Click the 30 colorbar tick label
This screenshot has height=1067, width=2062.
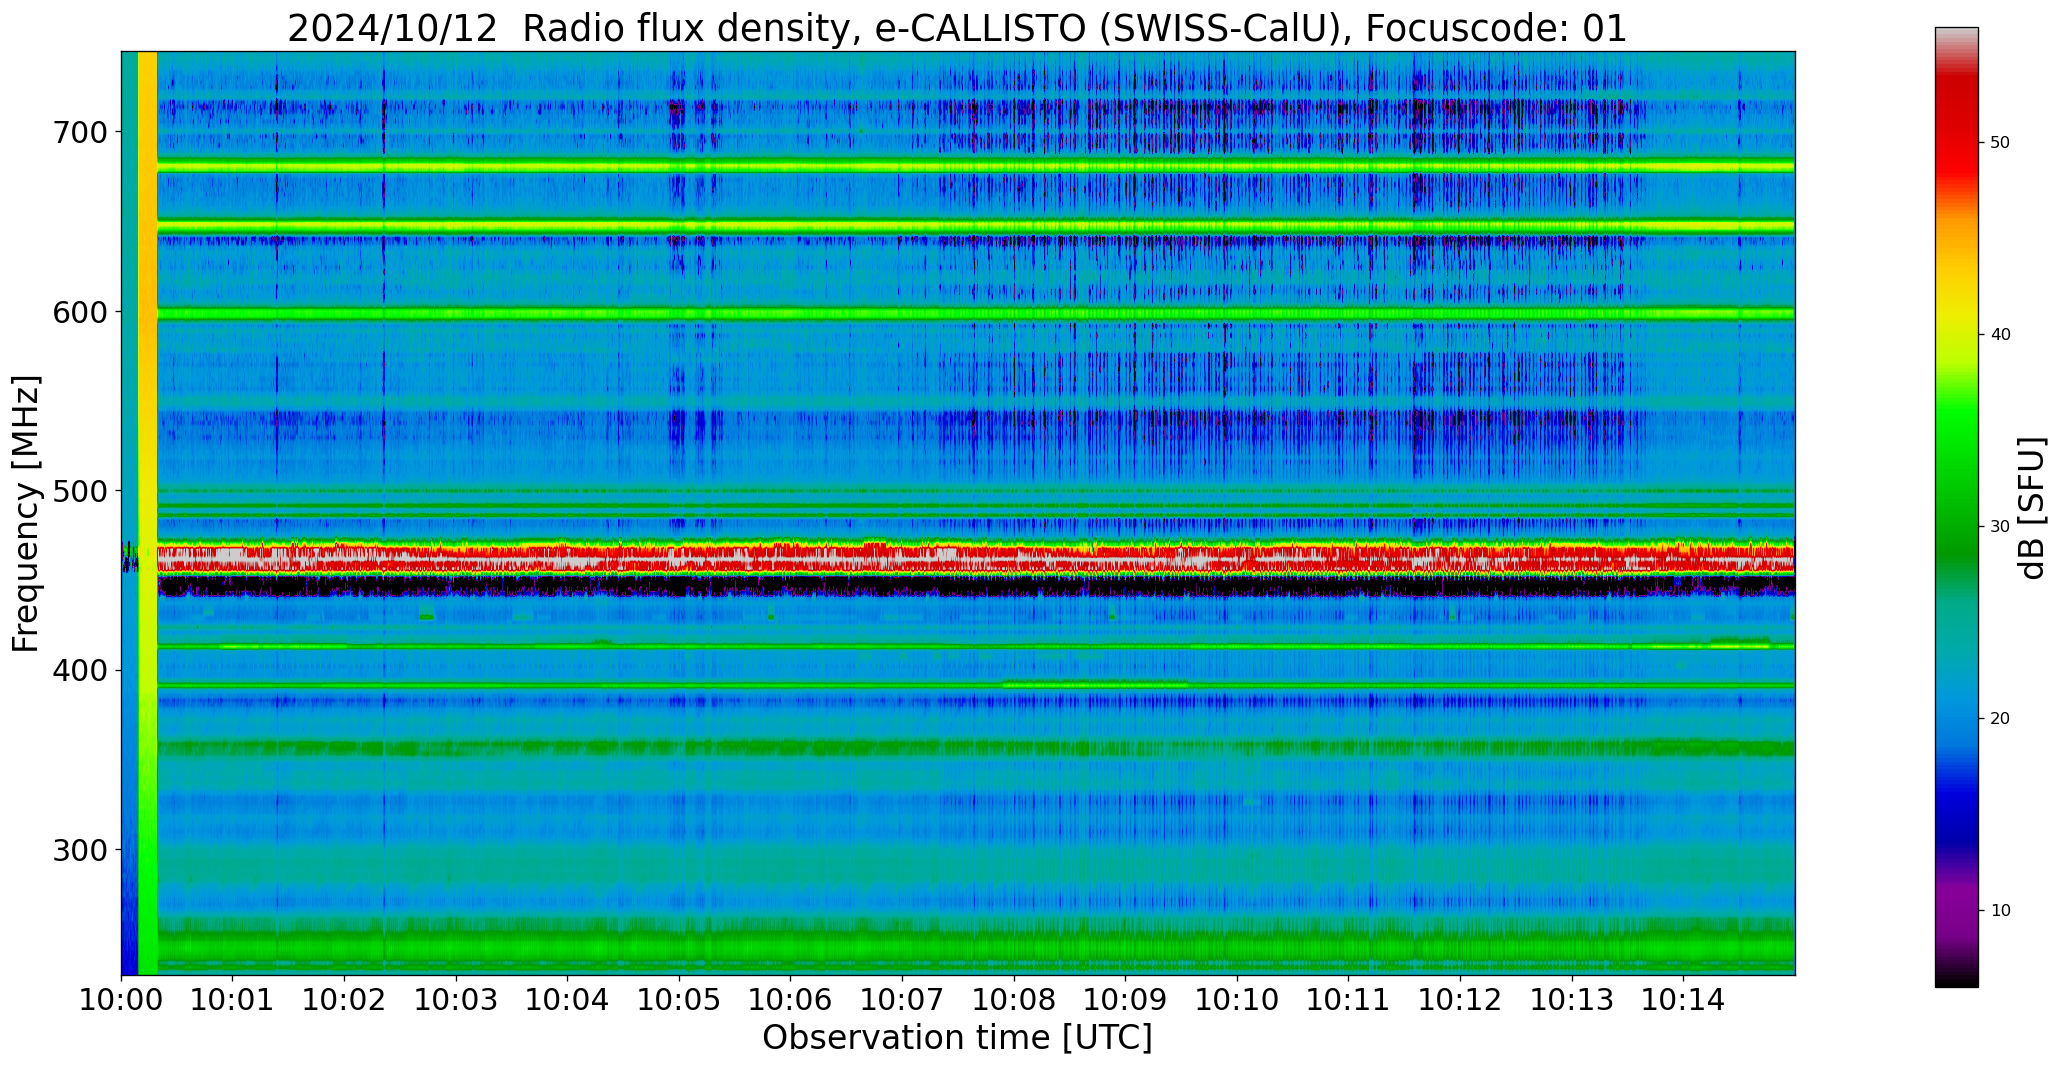[2000, 527]
